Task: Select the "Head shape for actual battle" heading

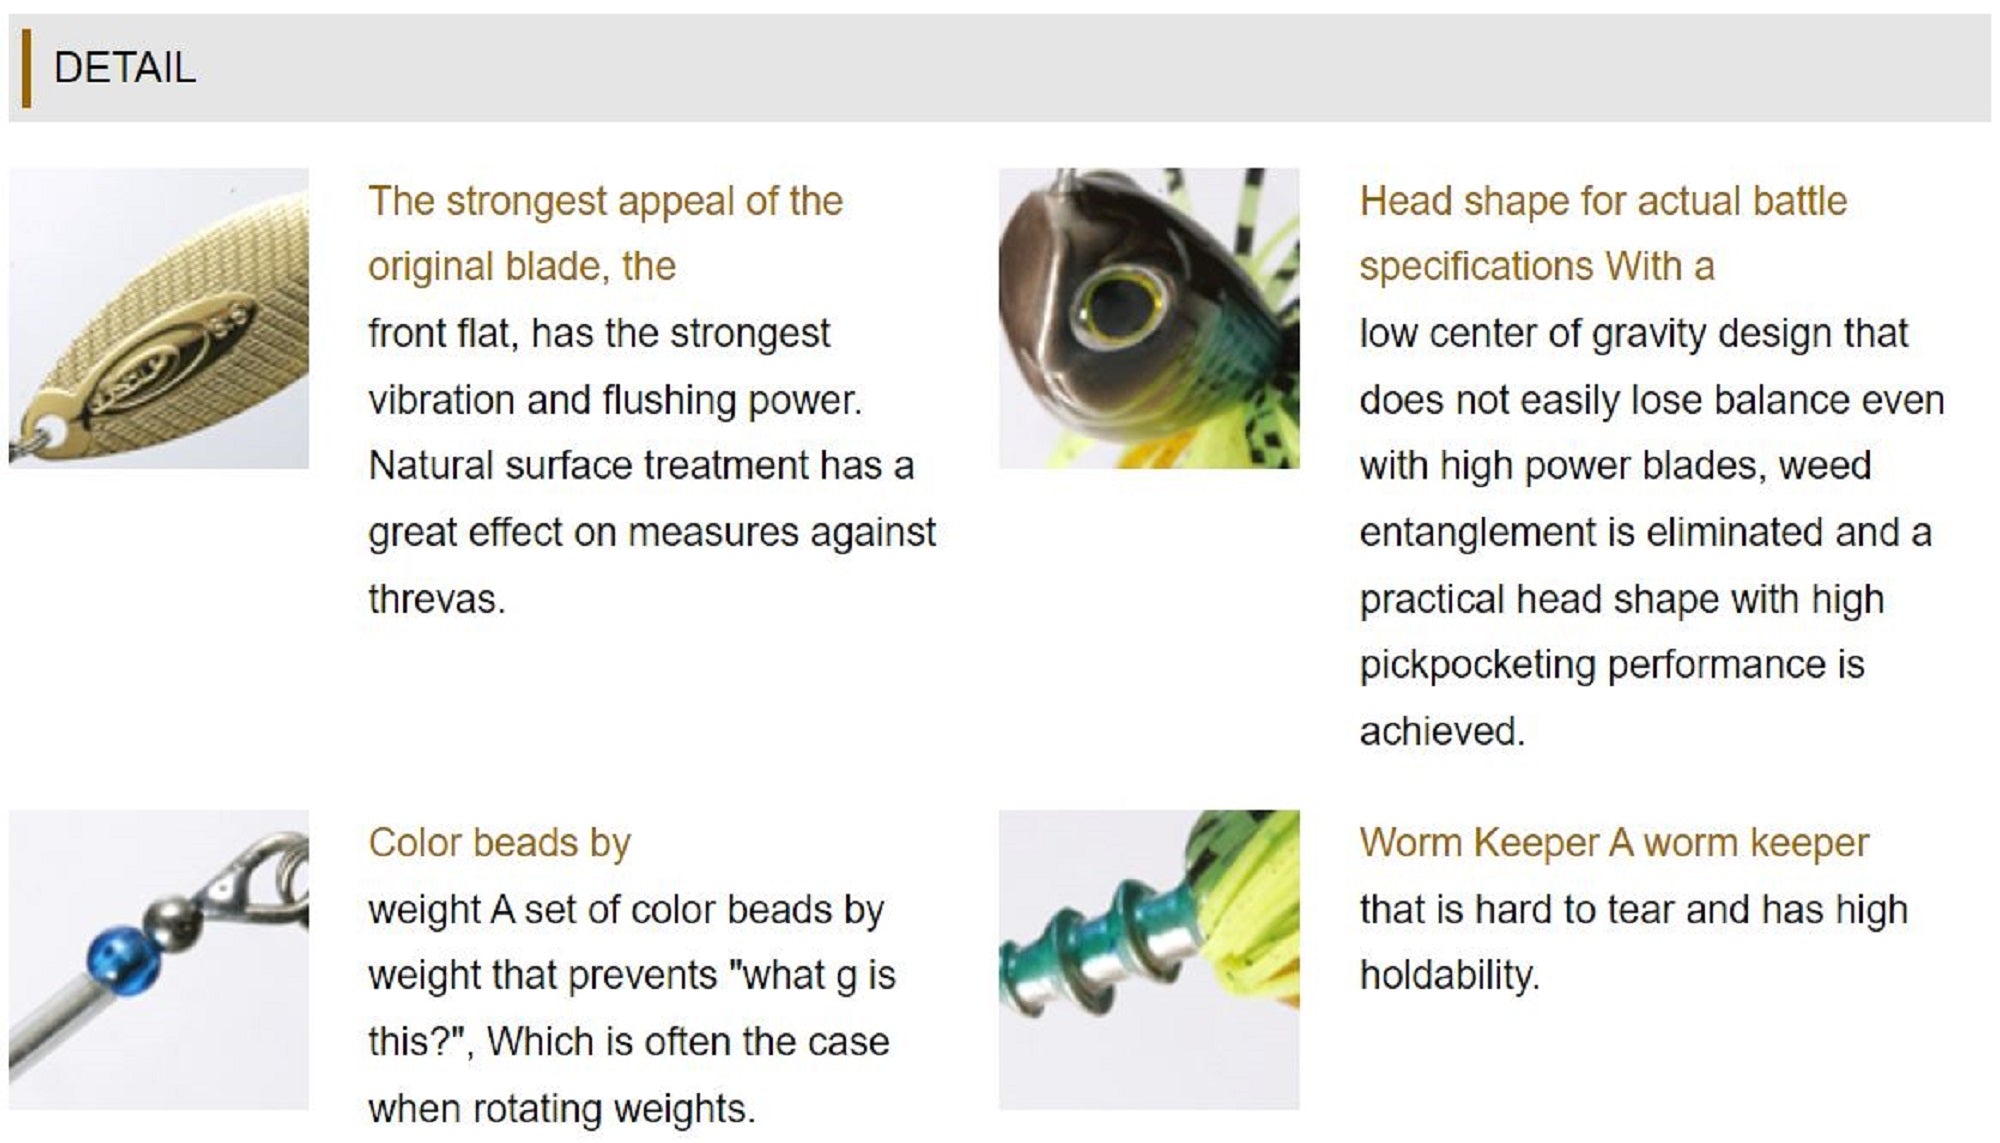Action: pyautogui.click(x=1602, y=201)
